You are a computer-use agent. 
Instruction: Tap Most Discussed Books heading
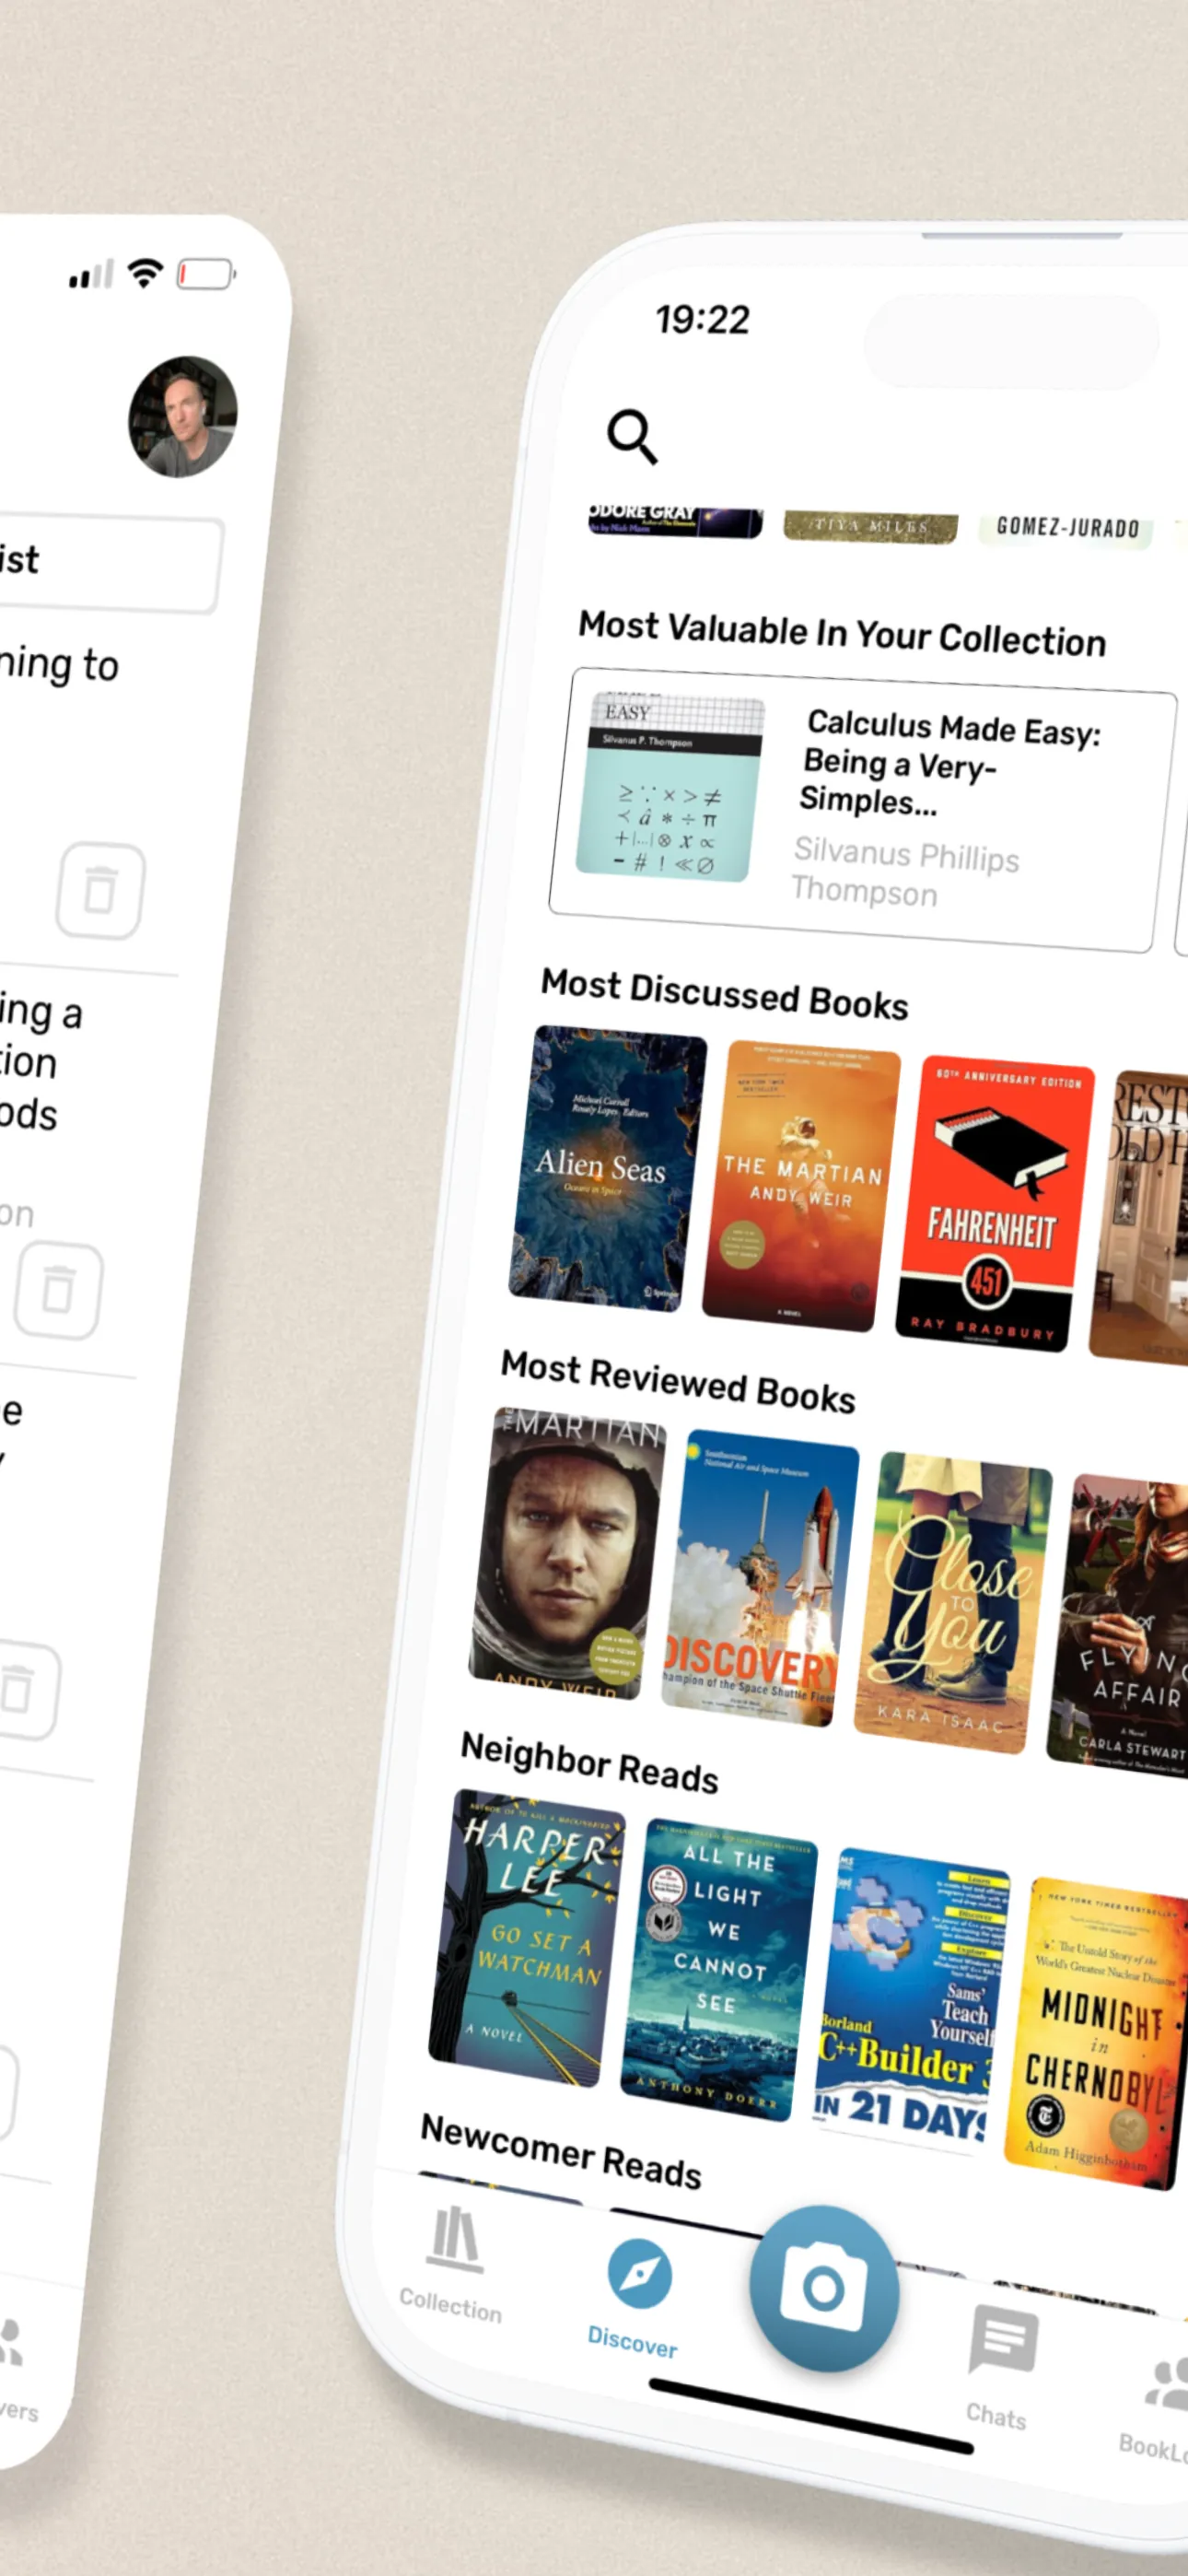tap(724, 994)
